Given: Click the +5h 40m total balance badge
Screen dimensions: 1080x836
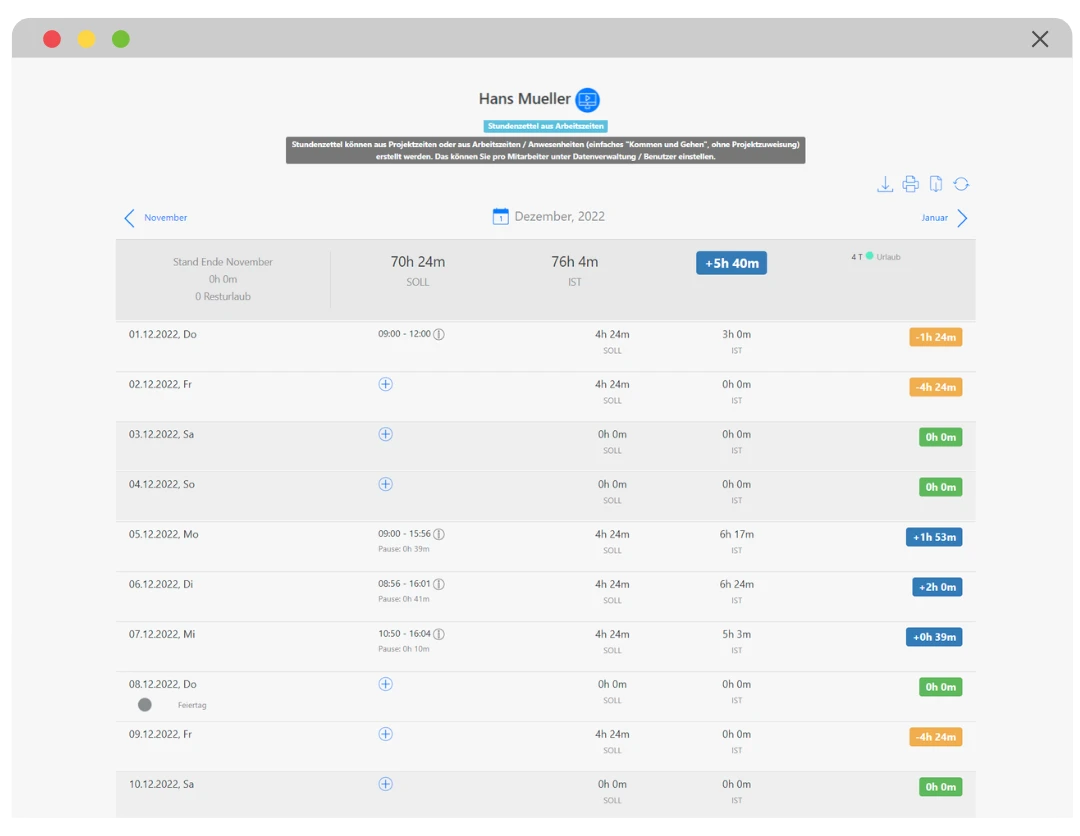Looking at the screenshot, I should tap(731, 263).
